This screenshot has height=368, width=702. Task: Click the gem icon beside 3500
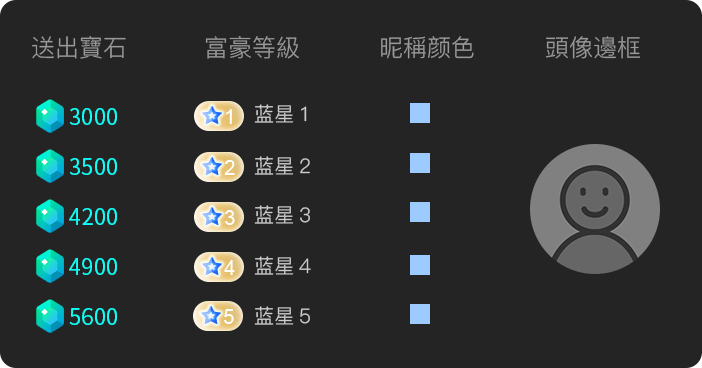[x=50, y=166]
